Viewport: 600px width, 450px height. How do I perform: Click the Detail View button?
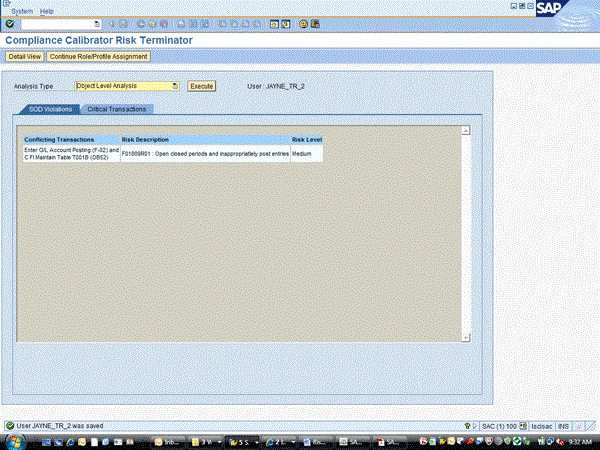tap(24, 56)
